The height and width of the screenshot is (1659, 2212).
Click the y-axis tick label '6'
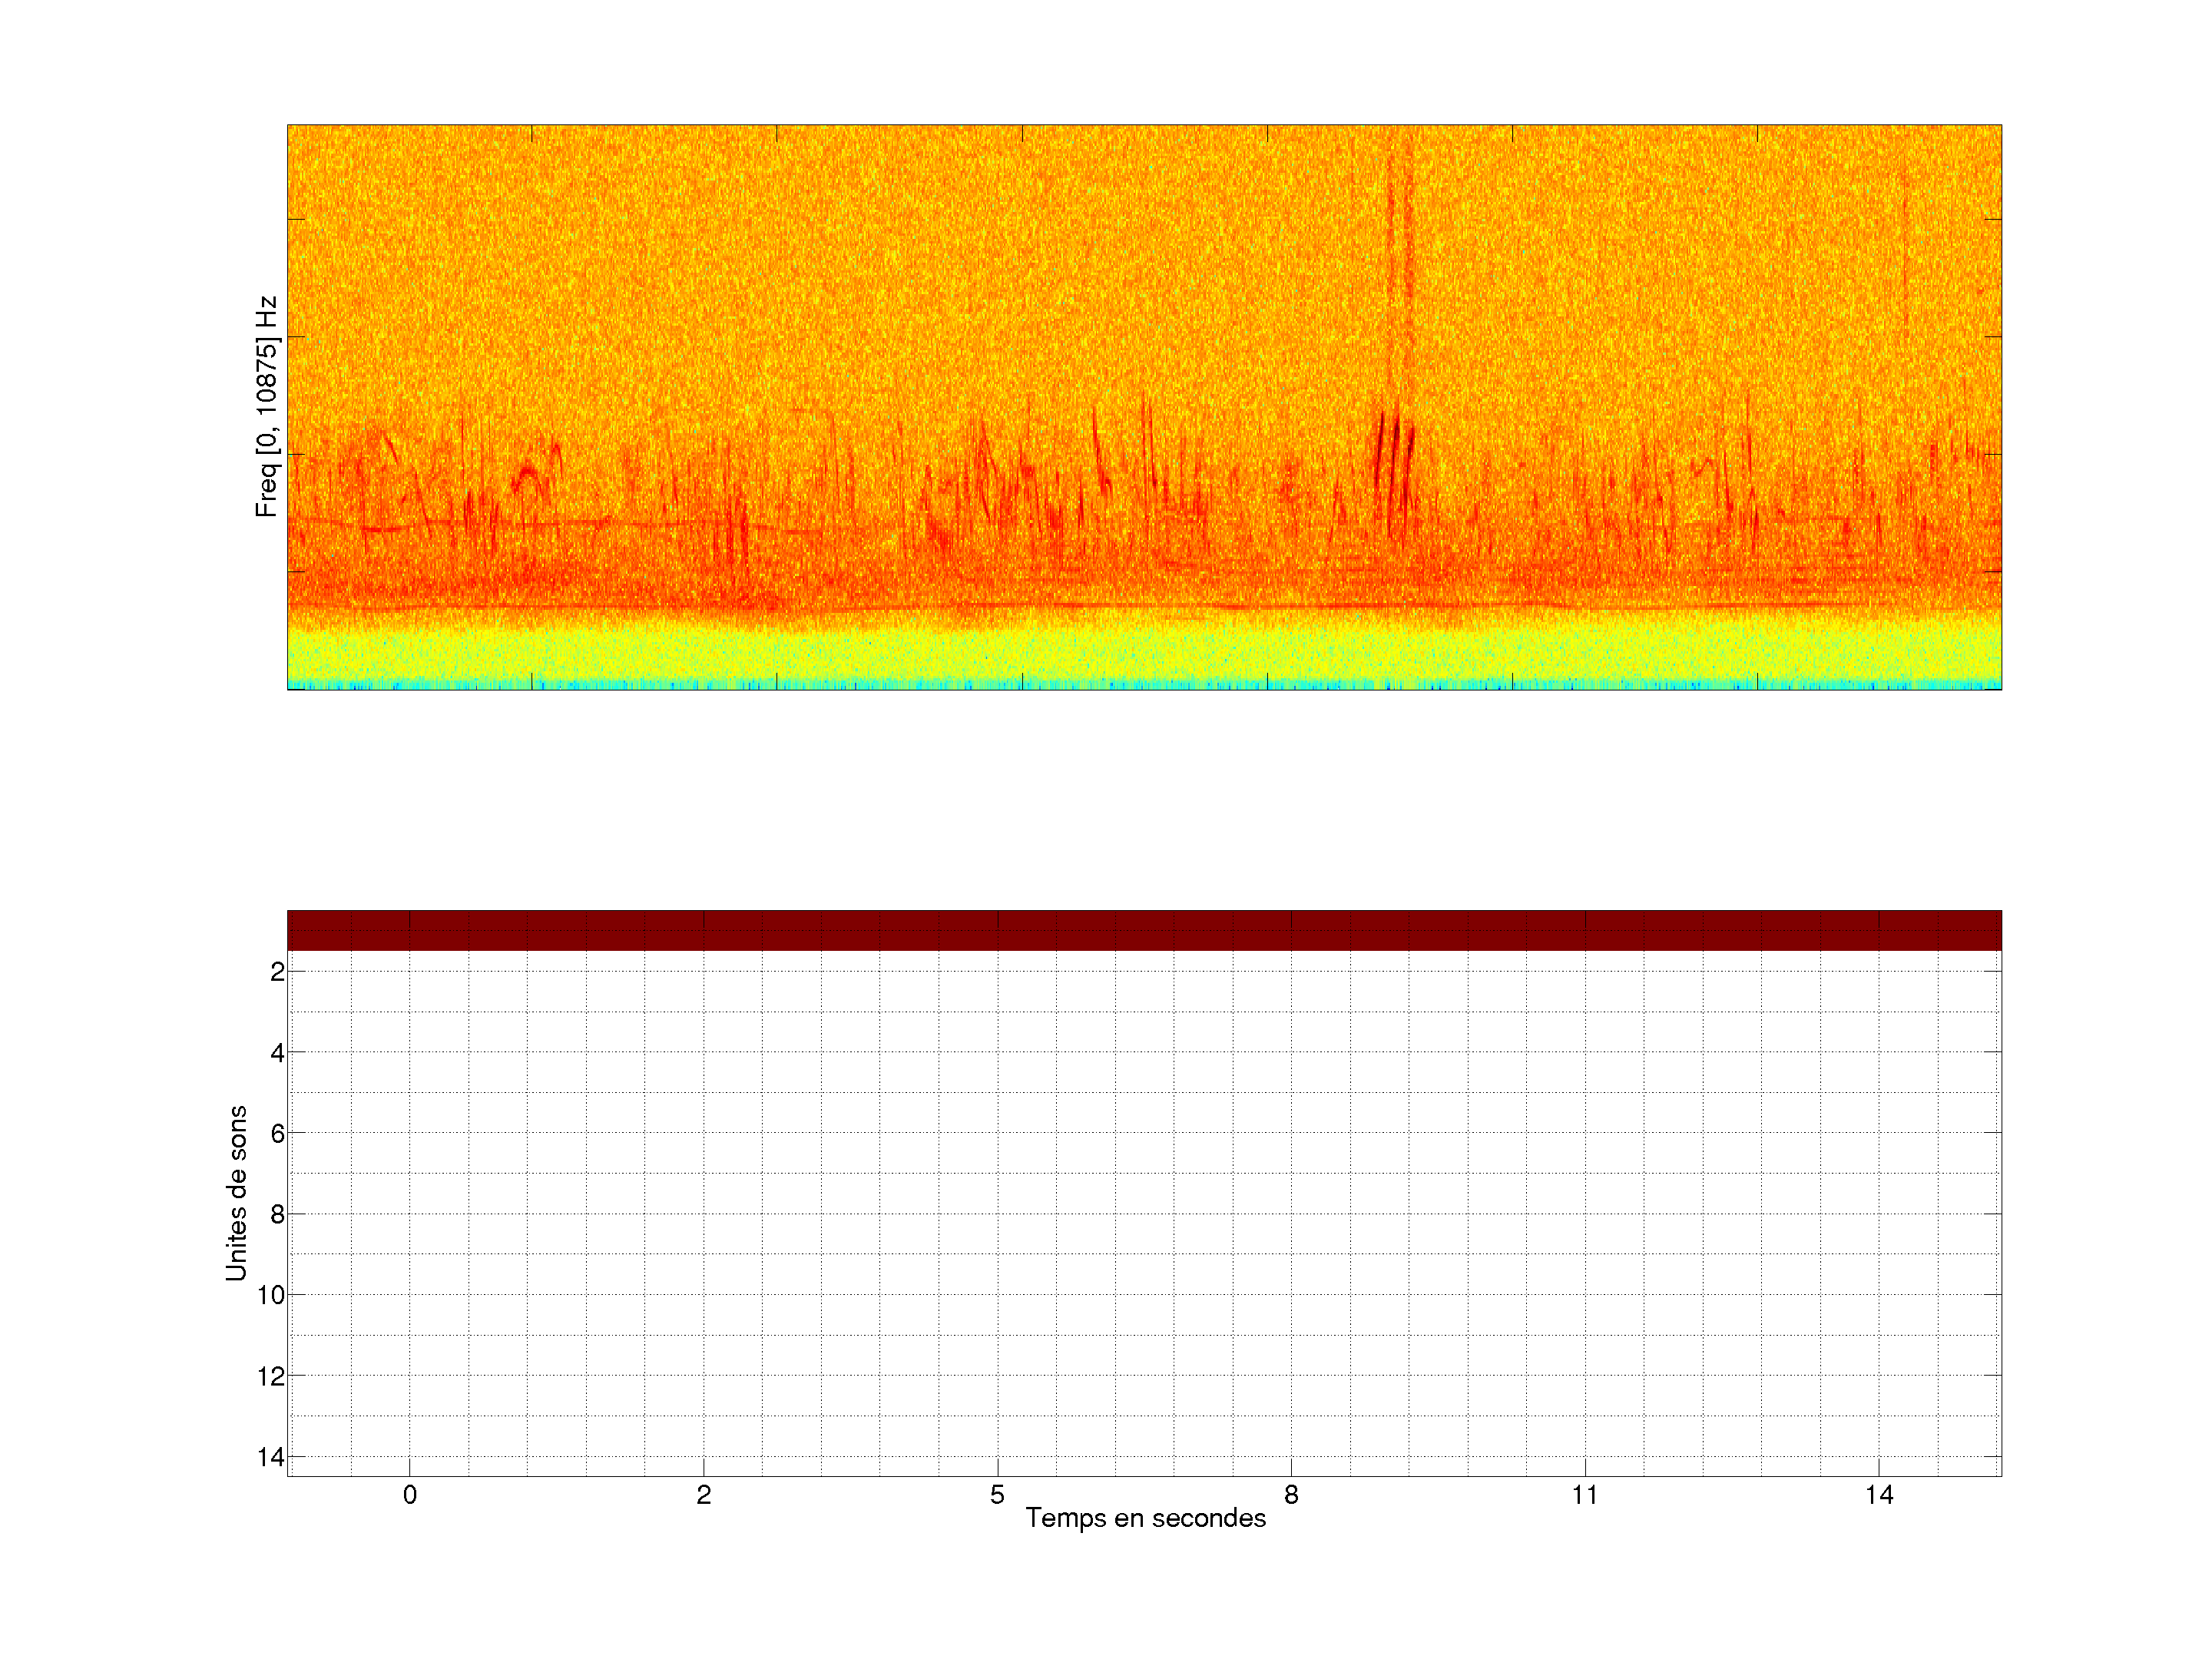(x=277, y=1134)
